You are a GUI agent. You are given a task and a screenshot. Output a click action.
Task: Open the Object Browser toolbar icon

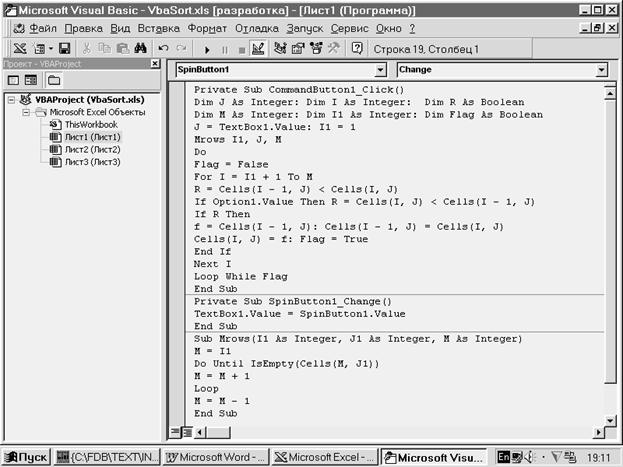pos(316,48)
